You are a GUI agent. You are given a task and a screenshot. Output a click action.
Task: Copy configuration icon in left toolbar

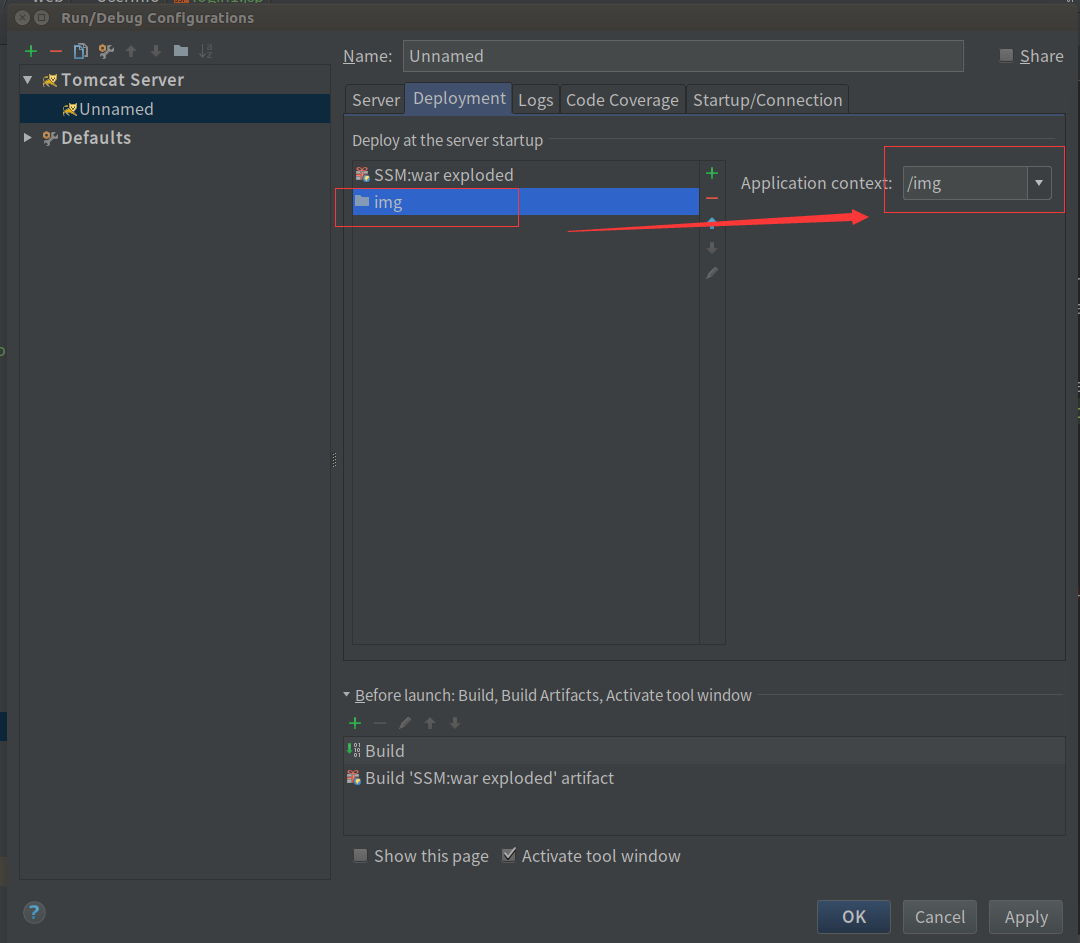click(x=81, y=51)
